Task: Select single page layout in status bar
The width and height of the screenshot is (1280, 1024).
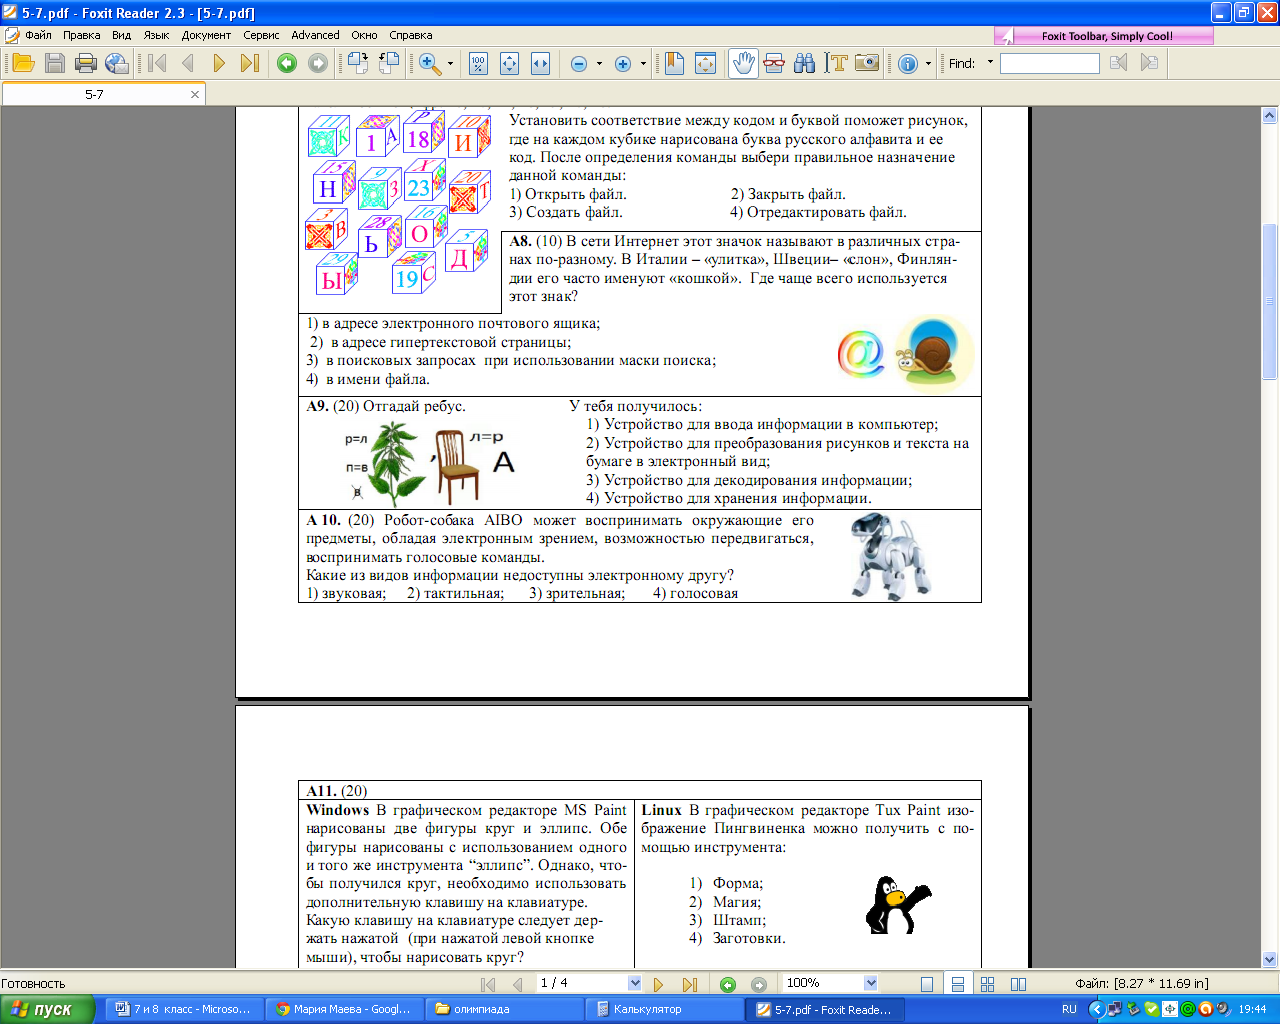Action: pos(927,984)
